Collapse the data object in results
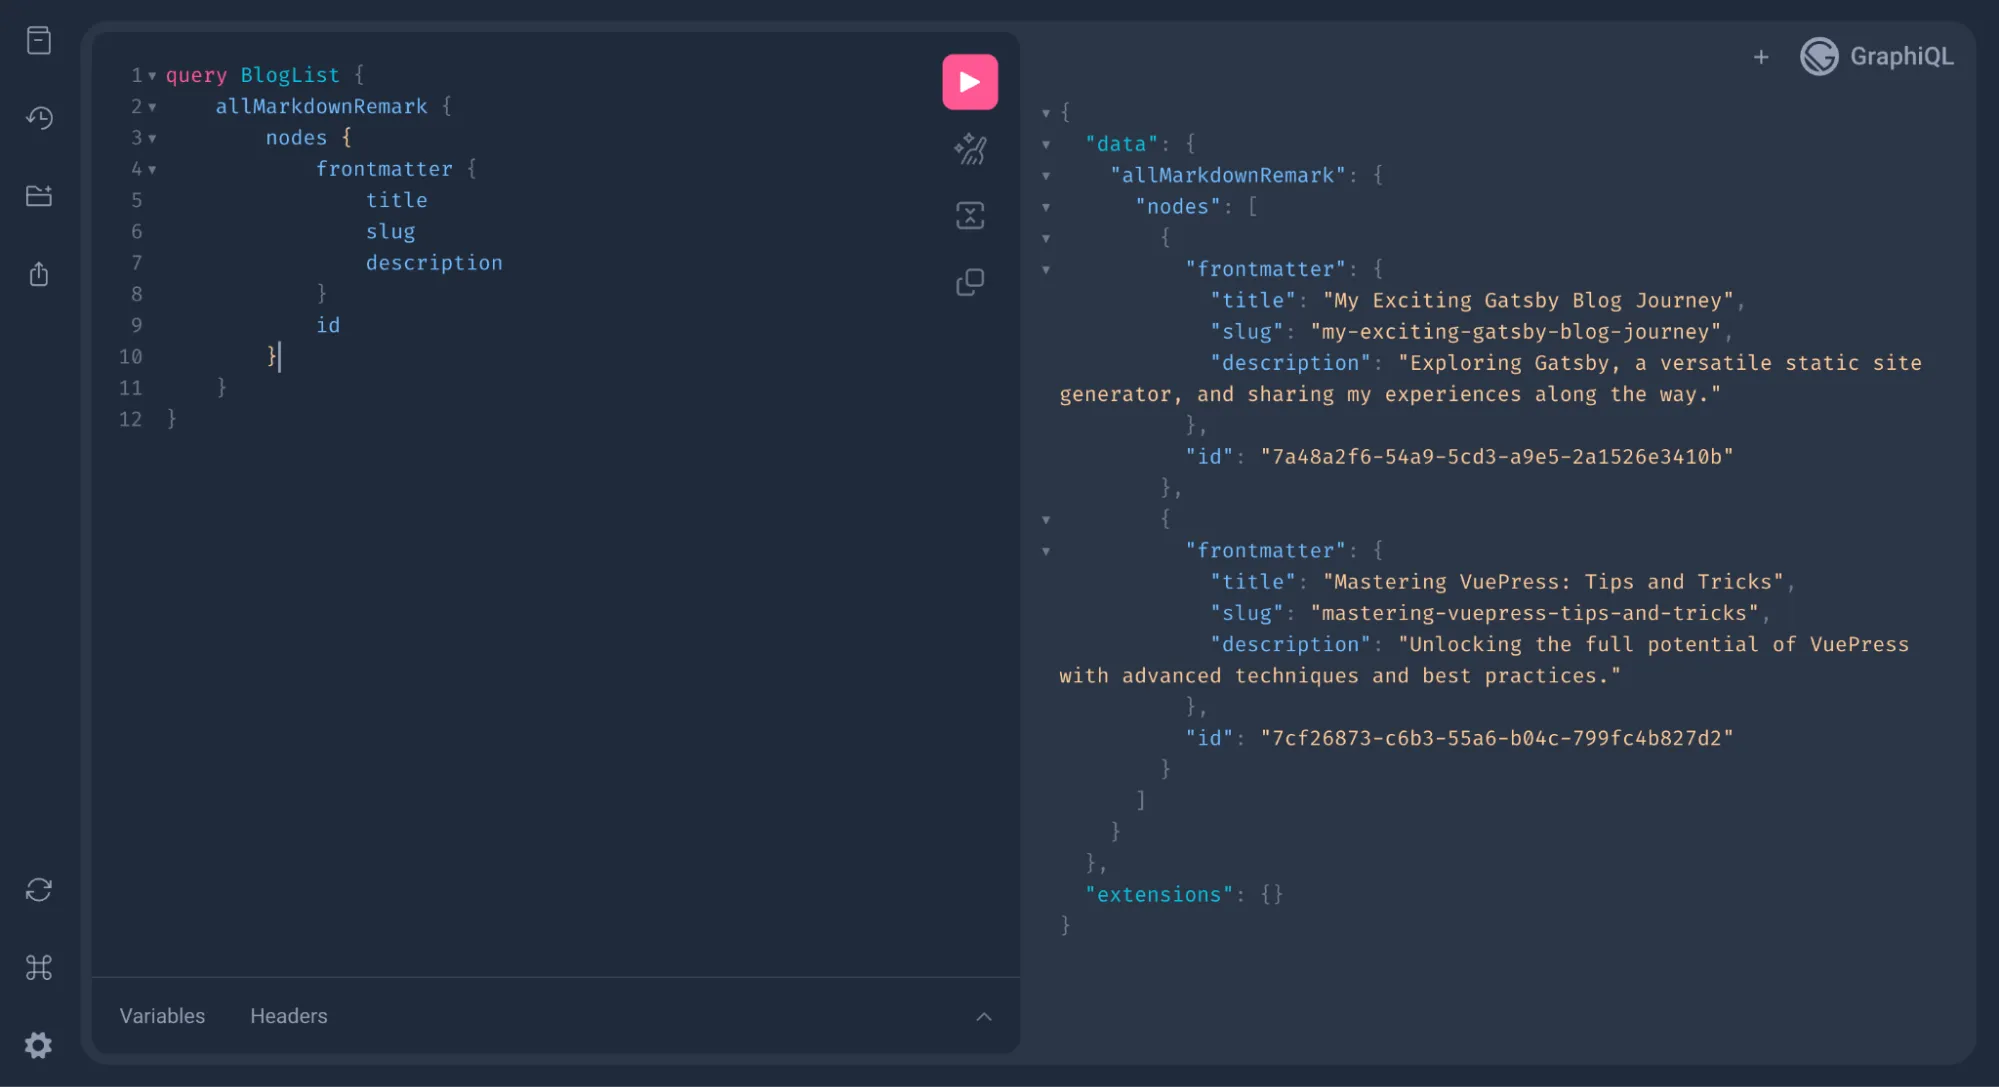This screenshot has height=1088, width=1999. pyautogui.click(x=1046, y=143)
